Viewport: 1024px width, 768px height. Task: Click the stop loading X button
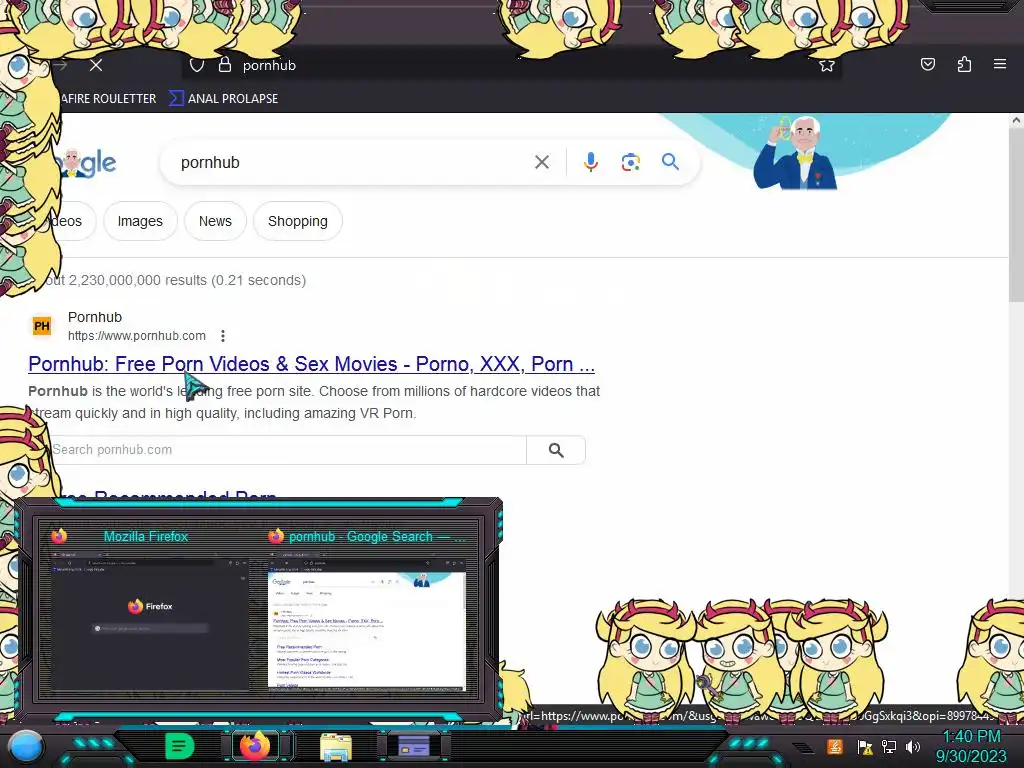[x=96, y=65]
